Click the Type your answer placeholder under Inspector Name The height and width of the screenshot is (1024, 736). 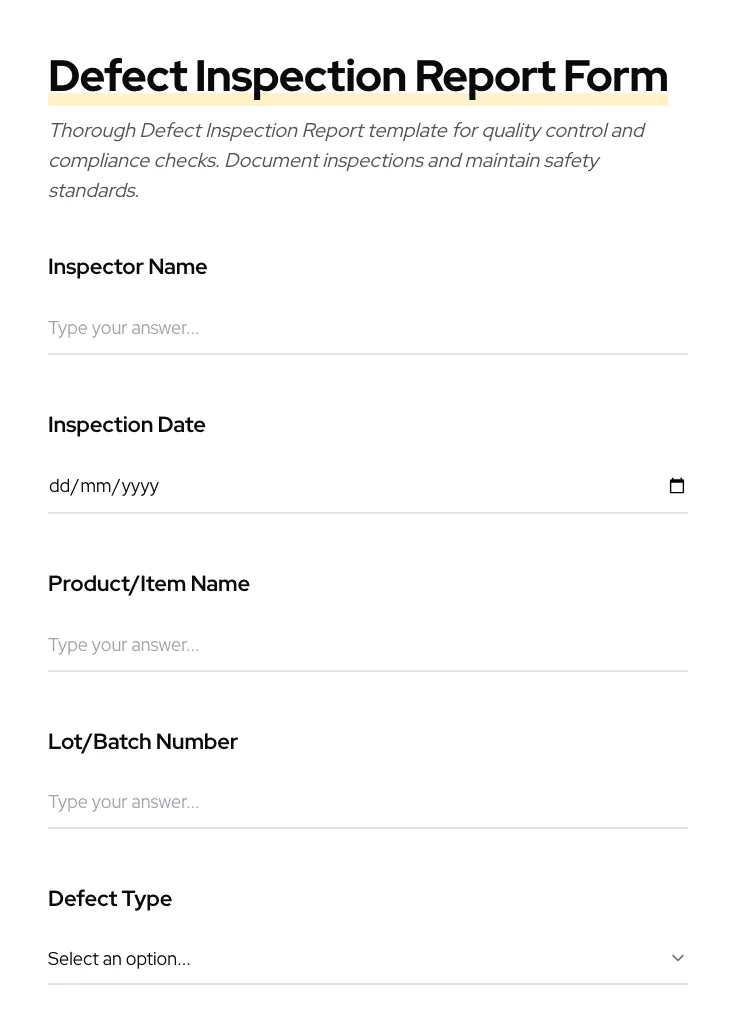pyautogui.click(x=123, y=328)
